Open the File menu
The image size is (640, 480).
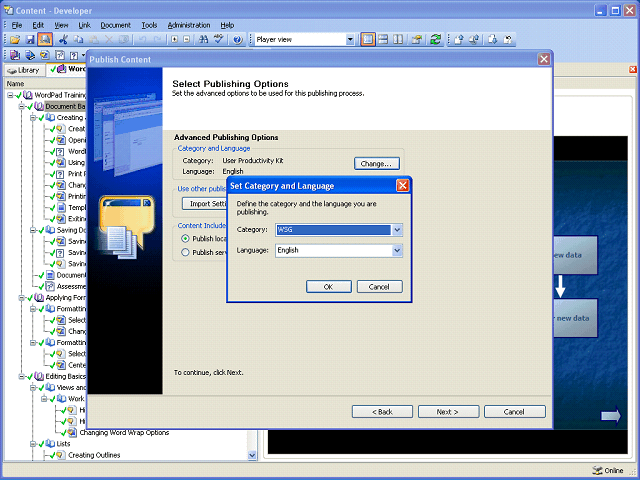click(17, 25)
